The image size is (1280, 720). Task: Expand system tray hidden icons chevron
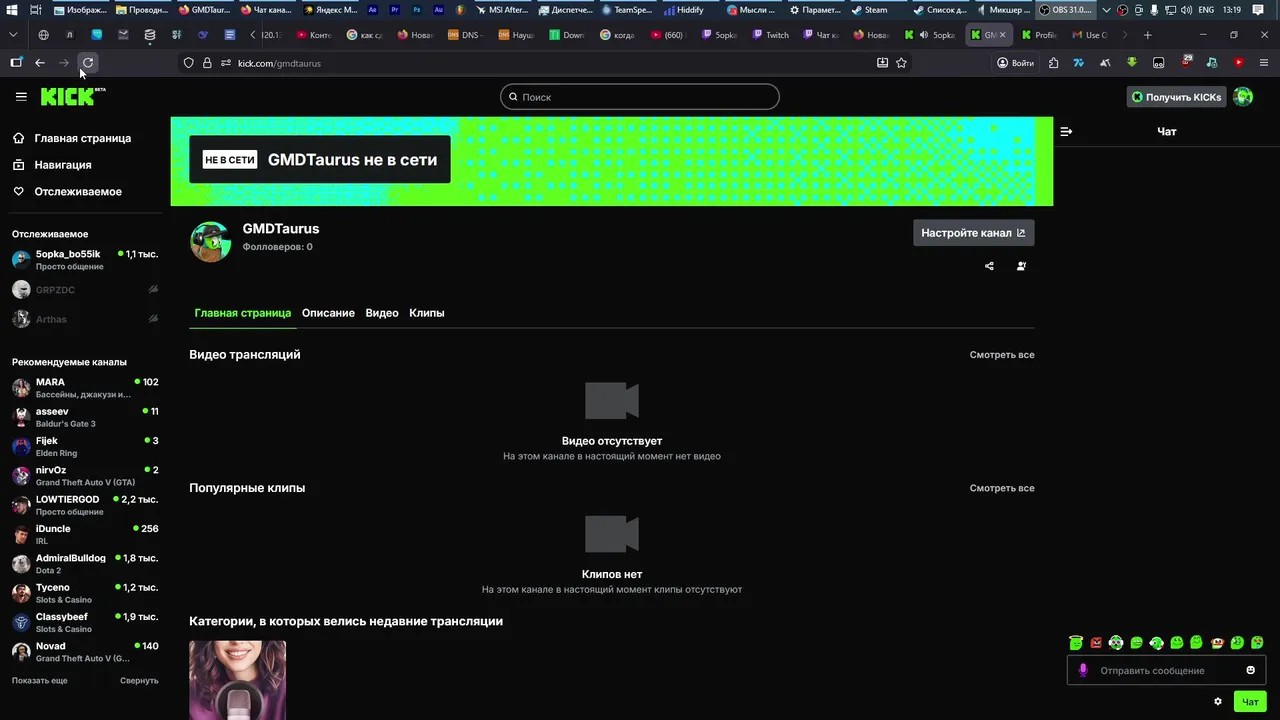click(x=1106, y=10)
